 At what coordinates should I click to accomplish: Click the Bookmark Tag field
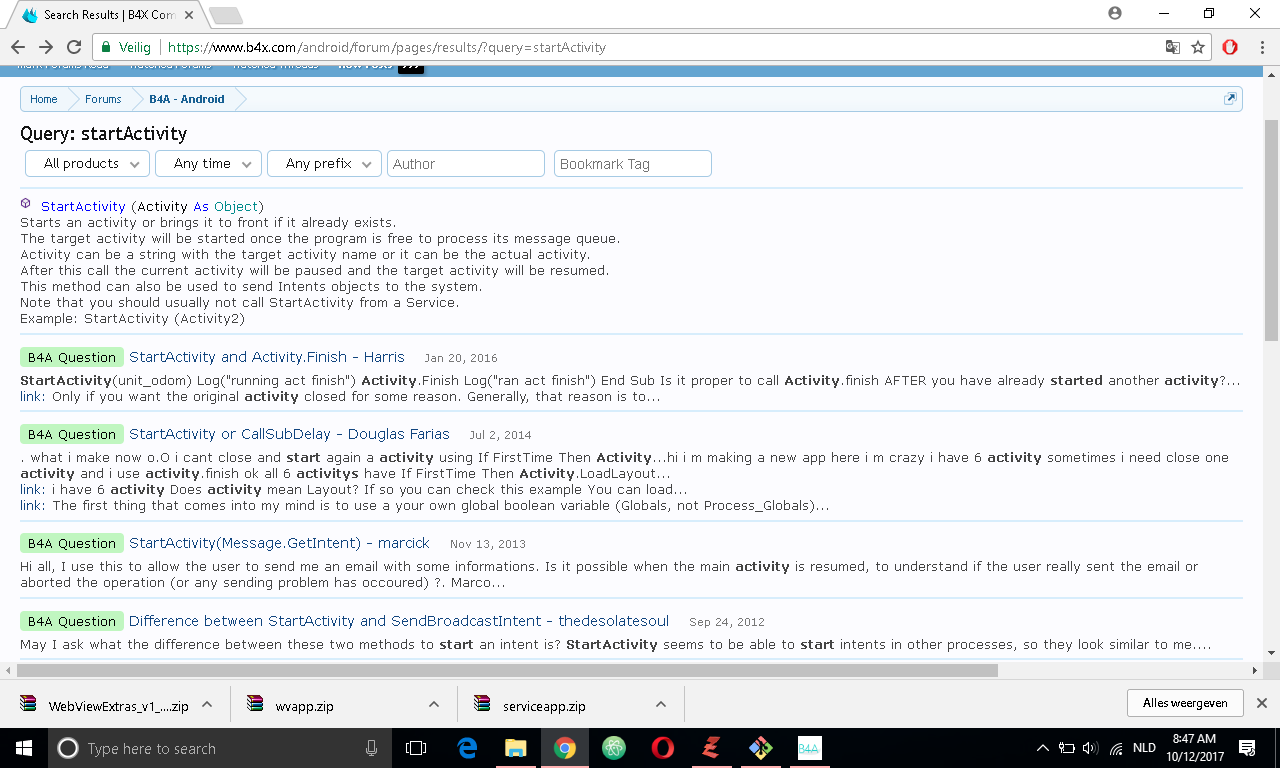click(633, 164)
